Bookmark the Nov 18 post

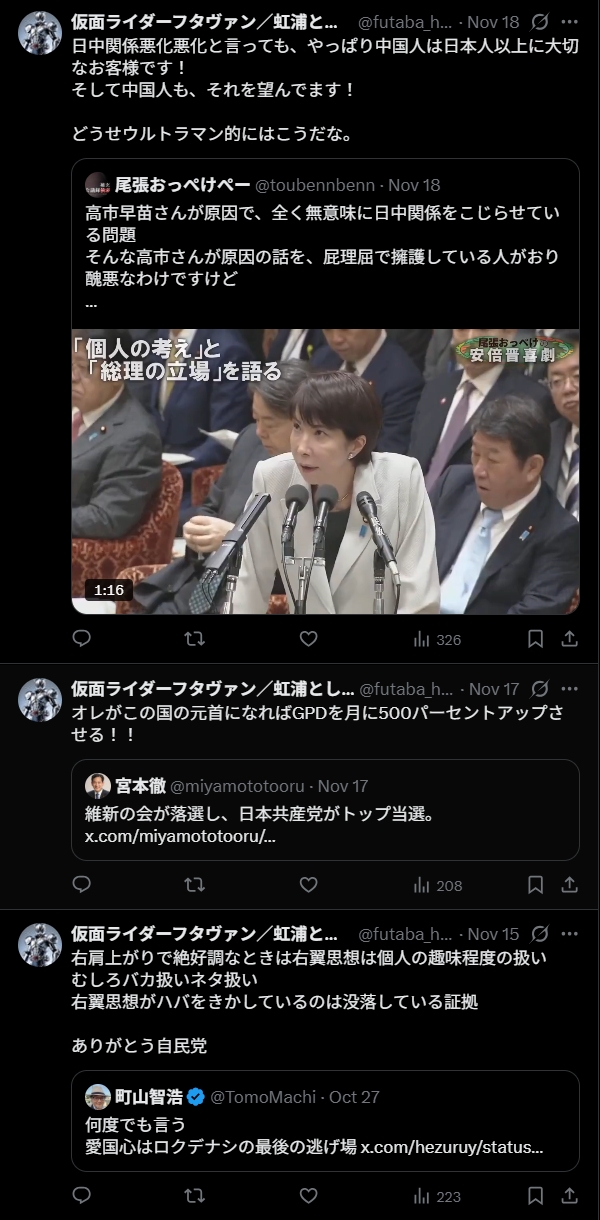click(536, 638)
